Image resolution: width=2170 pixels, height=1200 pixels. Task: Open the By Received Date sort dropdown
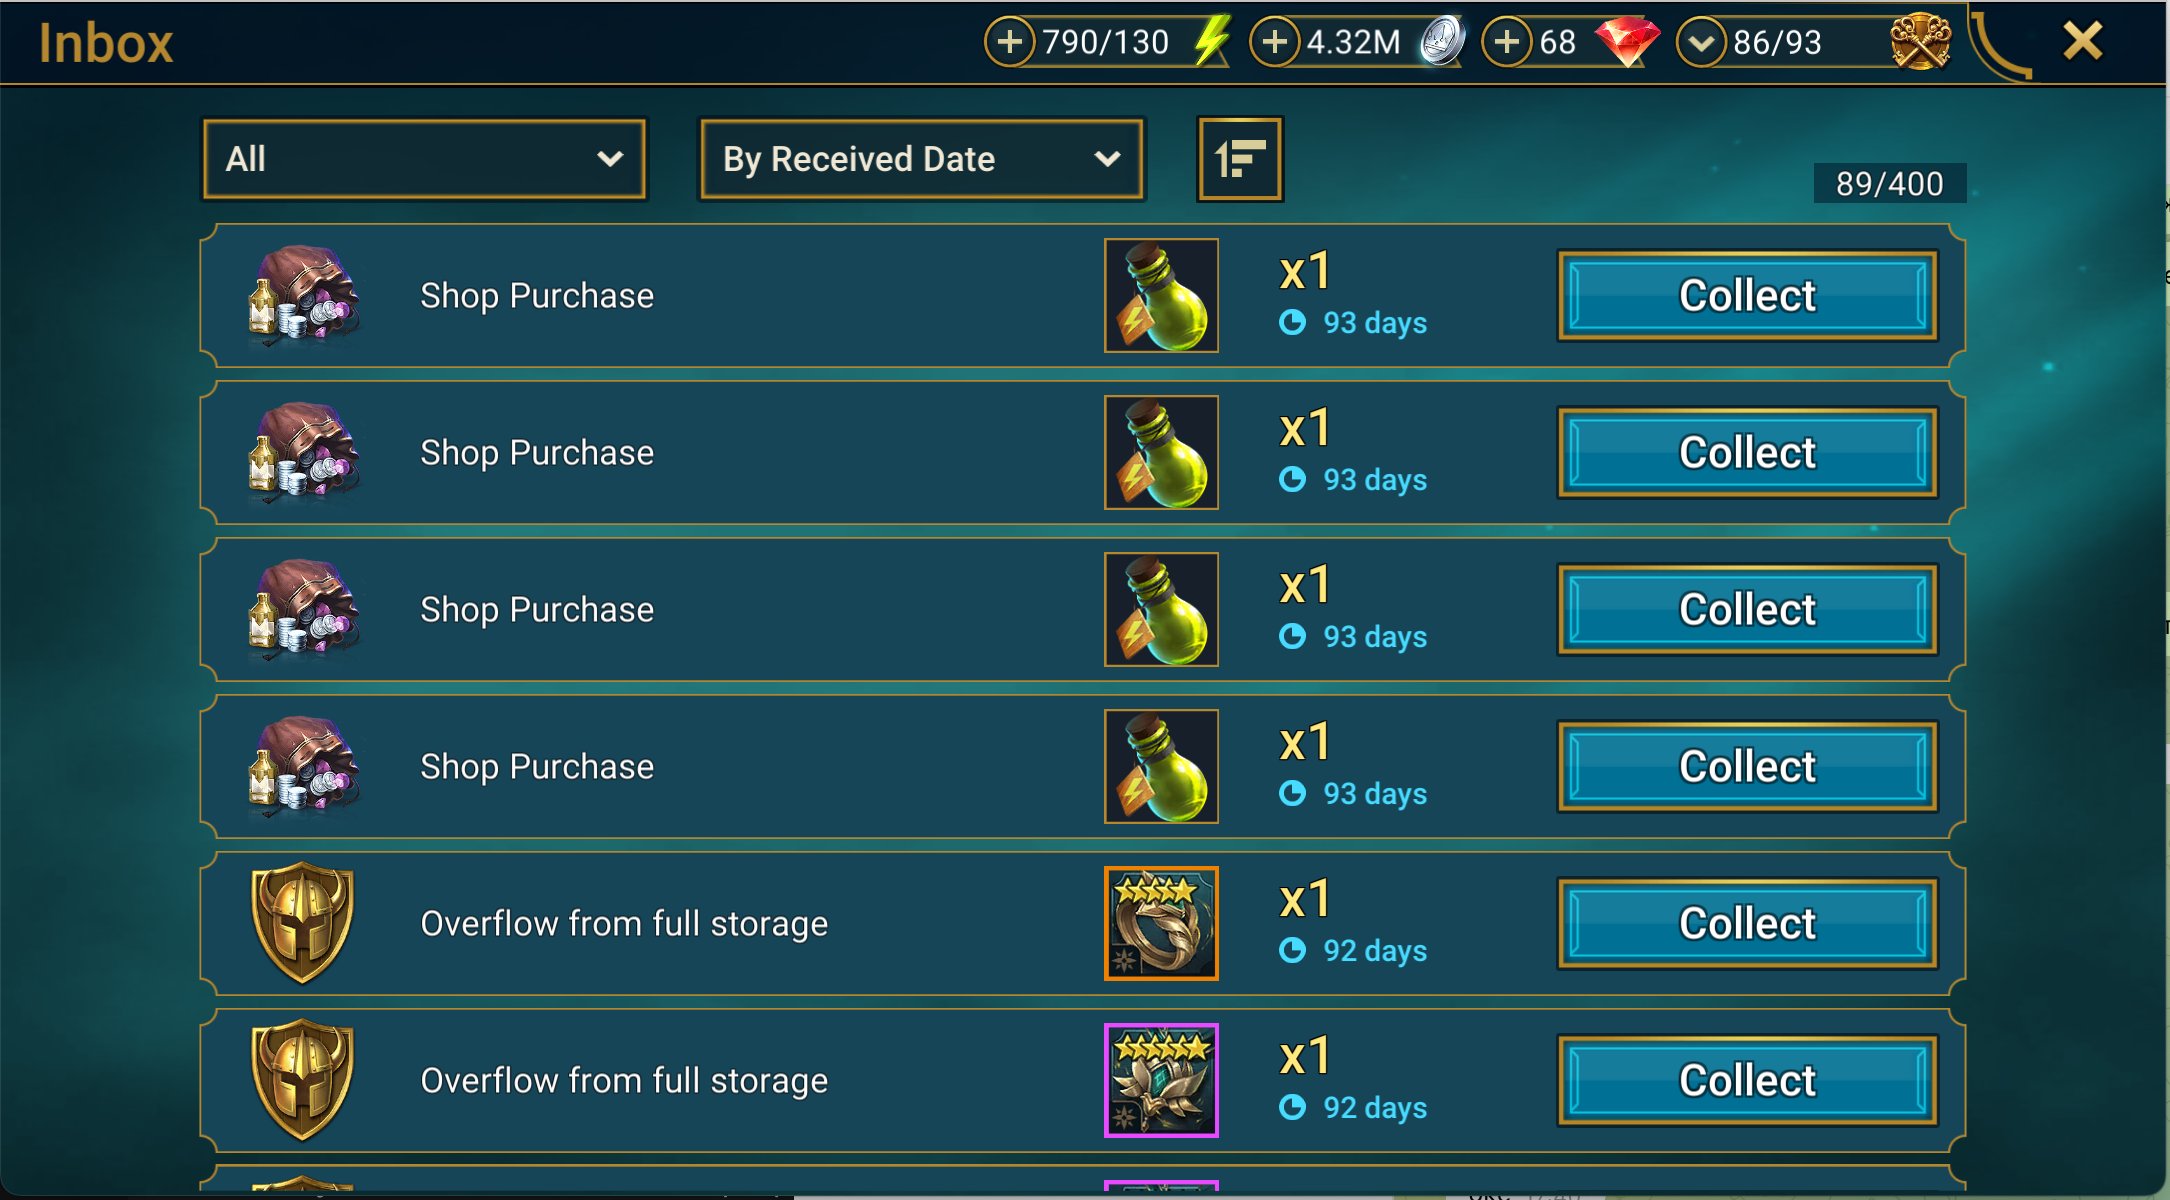(921, 159)
